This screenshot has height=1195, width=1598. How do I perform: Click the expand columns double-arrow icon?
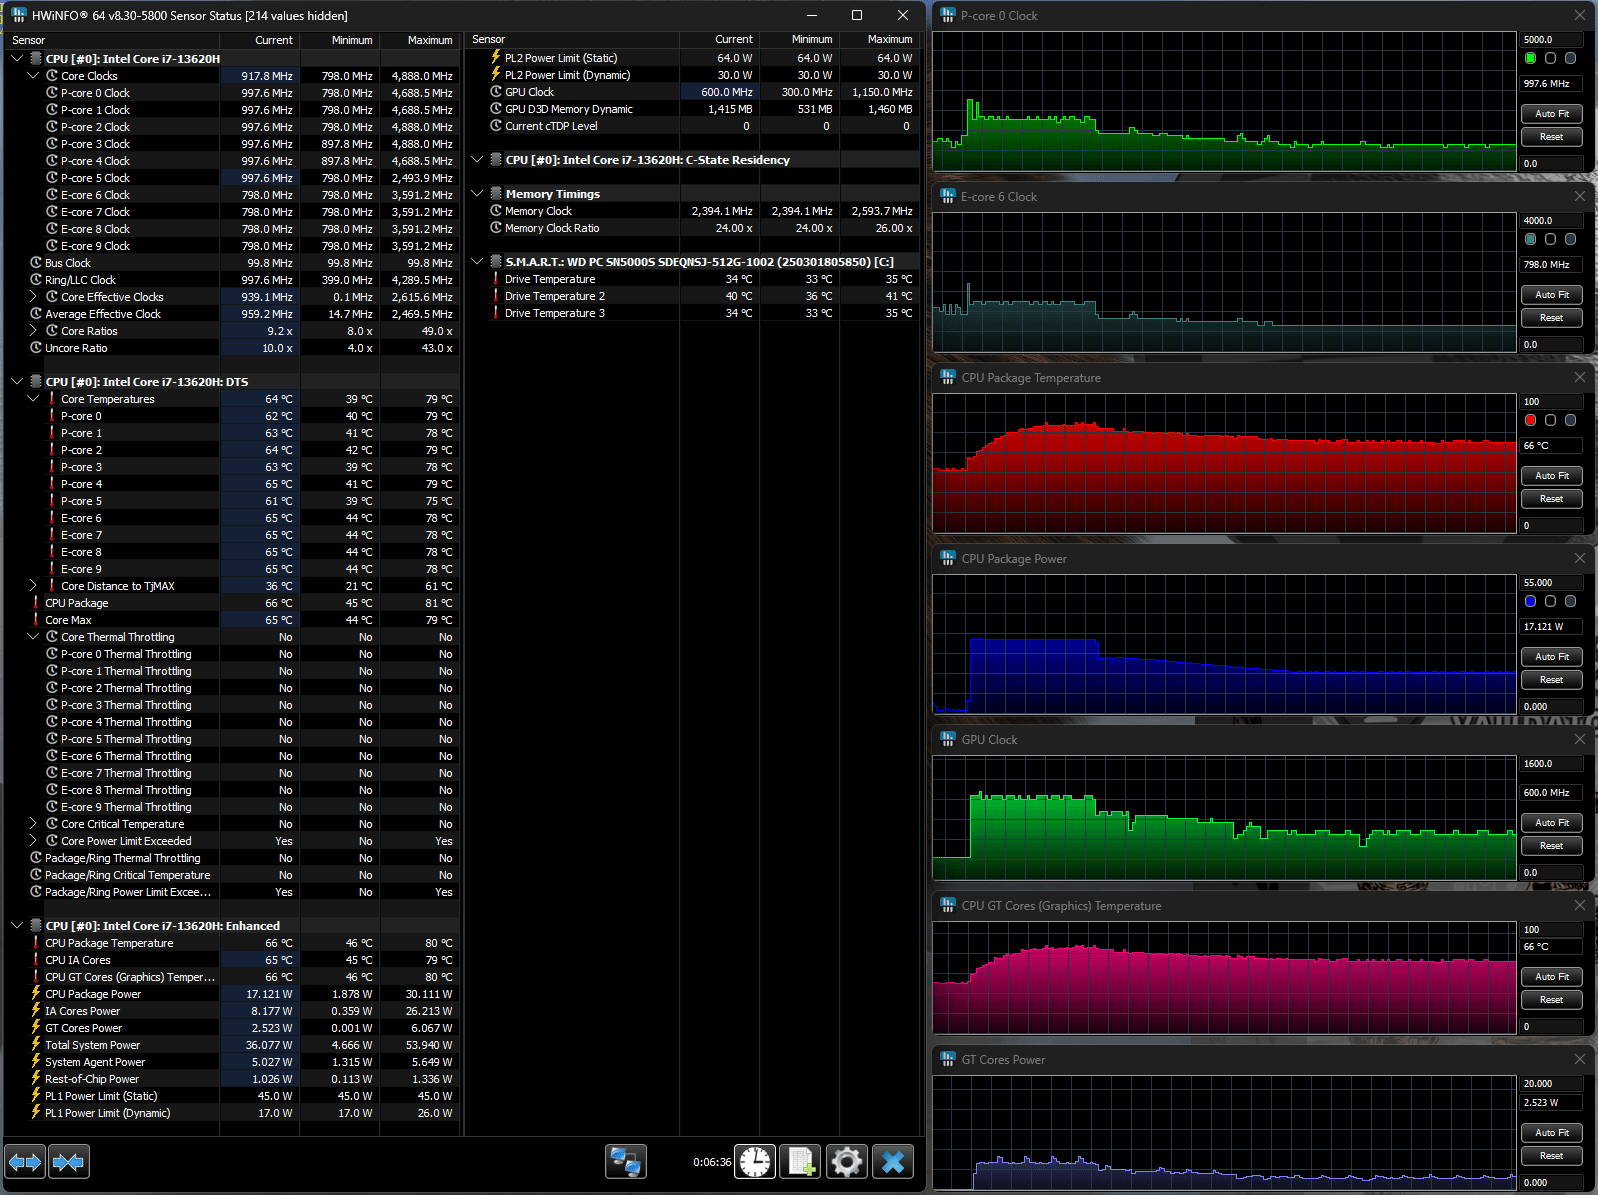coord(25,1162)
